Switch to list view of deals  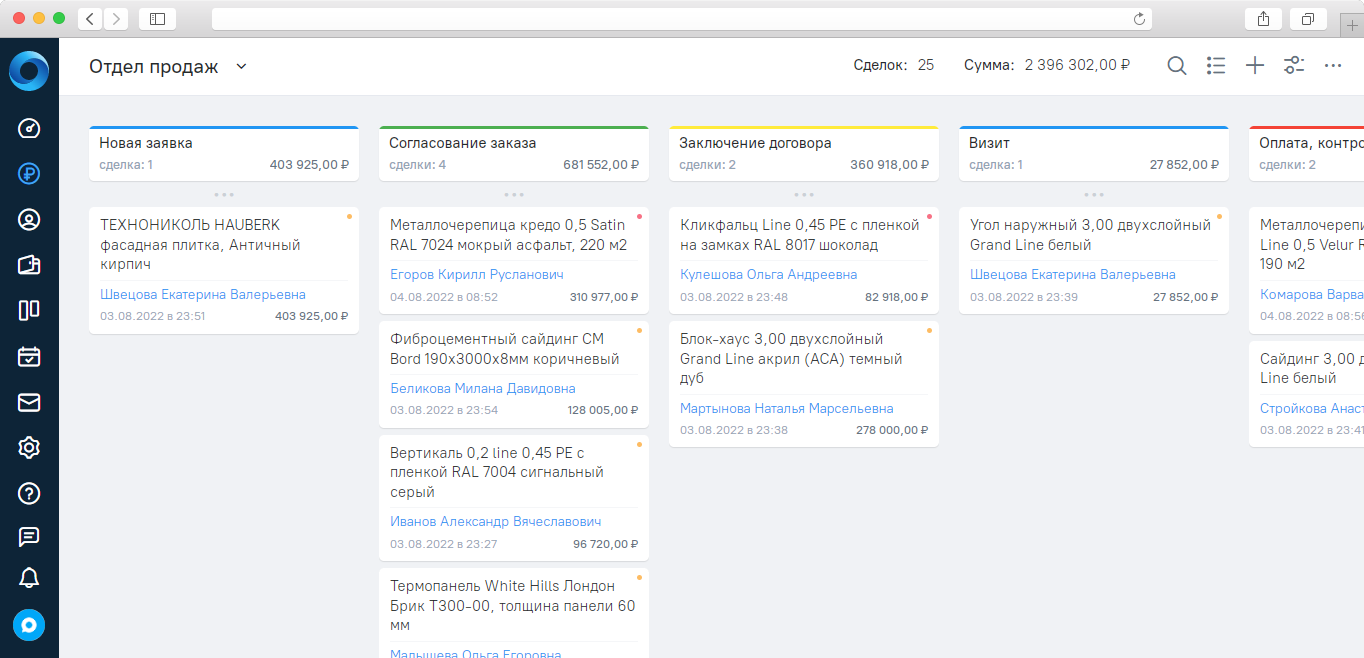coord(1216,65)
